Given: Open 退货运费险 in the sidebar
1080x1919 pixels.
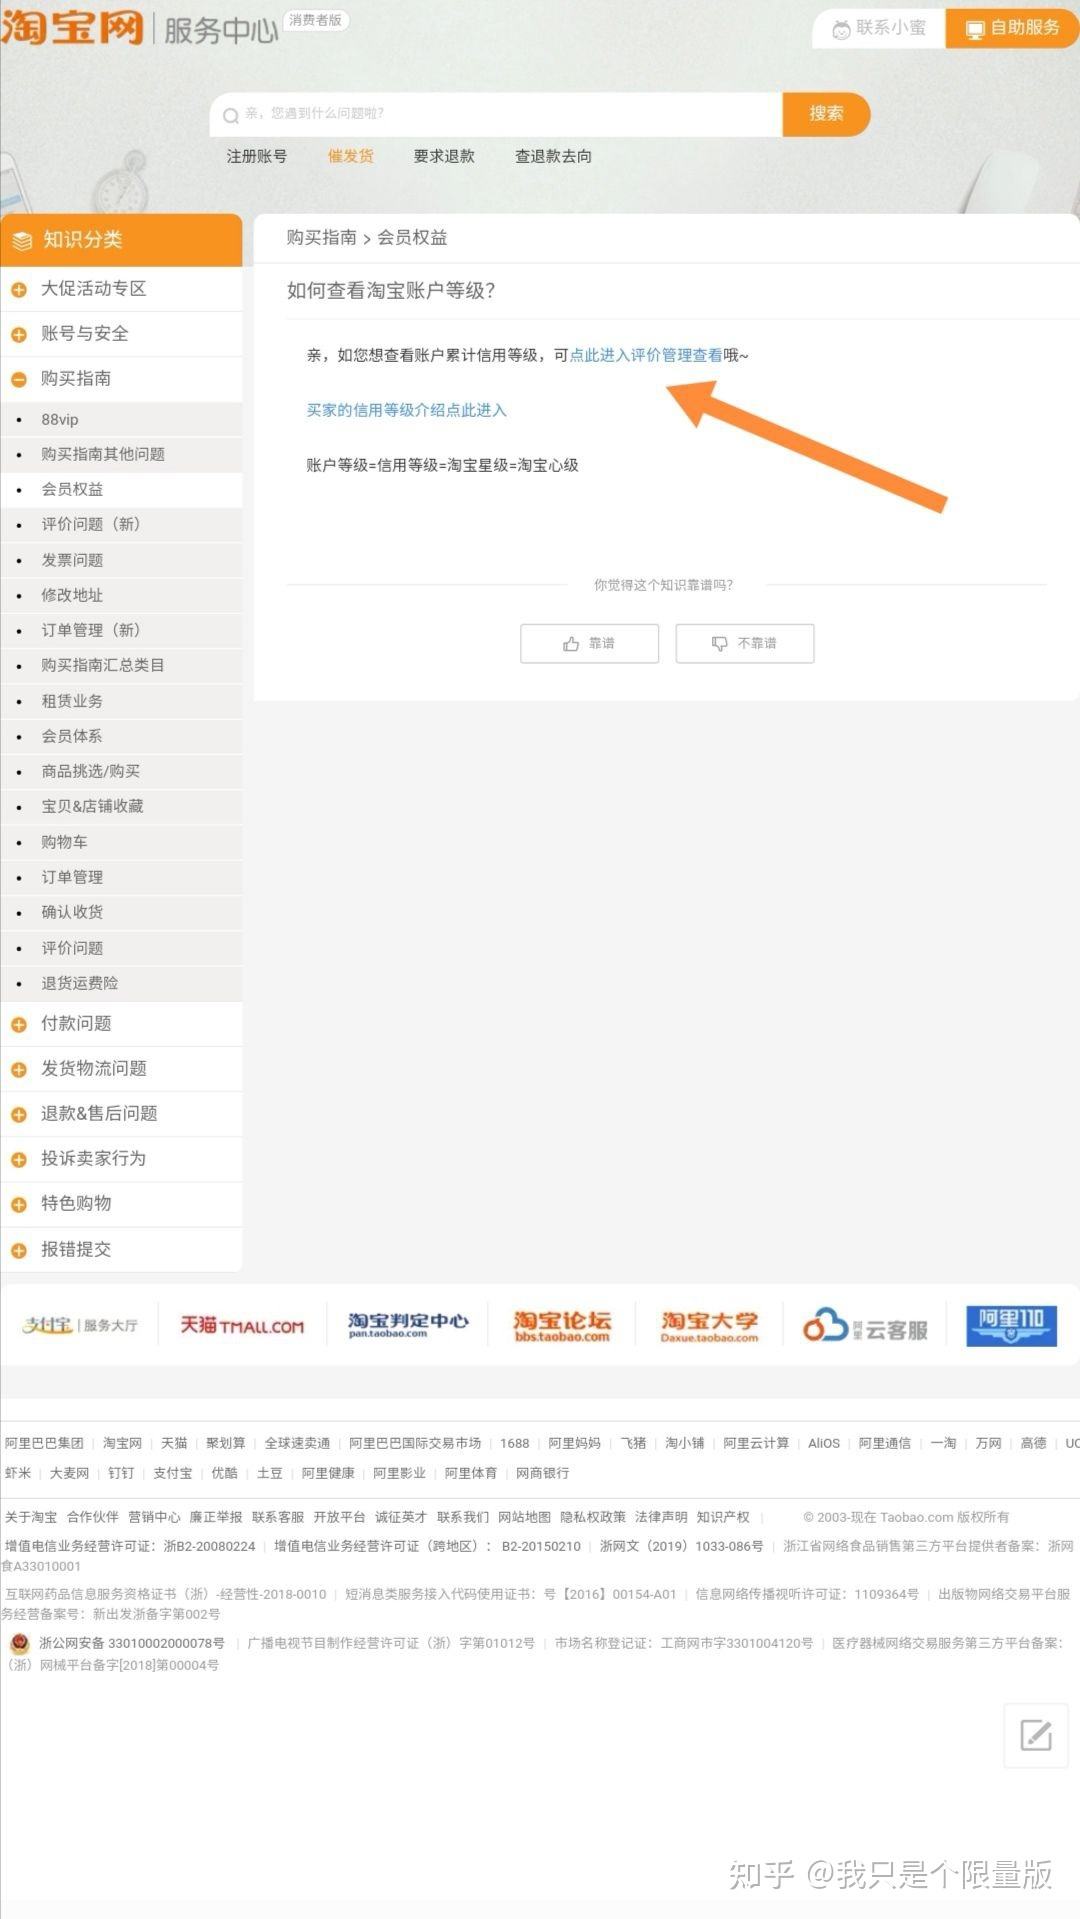Looking at the screenshot, I should [x=121, y=983].
